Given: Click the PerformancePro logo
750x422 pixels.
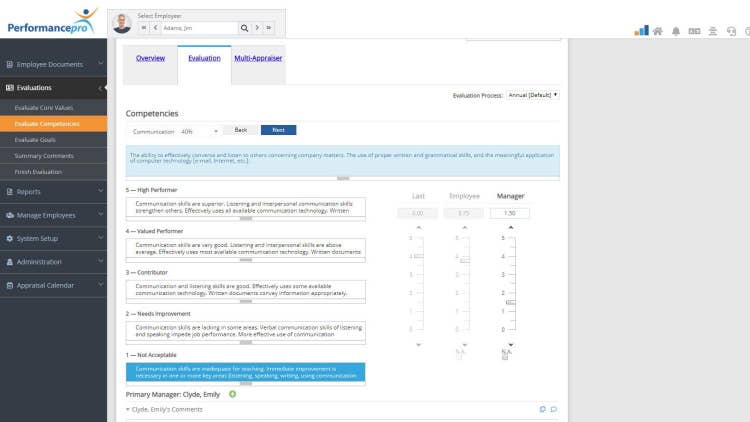Looking at the screenshot, I should 52,22.
